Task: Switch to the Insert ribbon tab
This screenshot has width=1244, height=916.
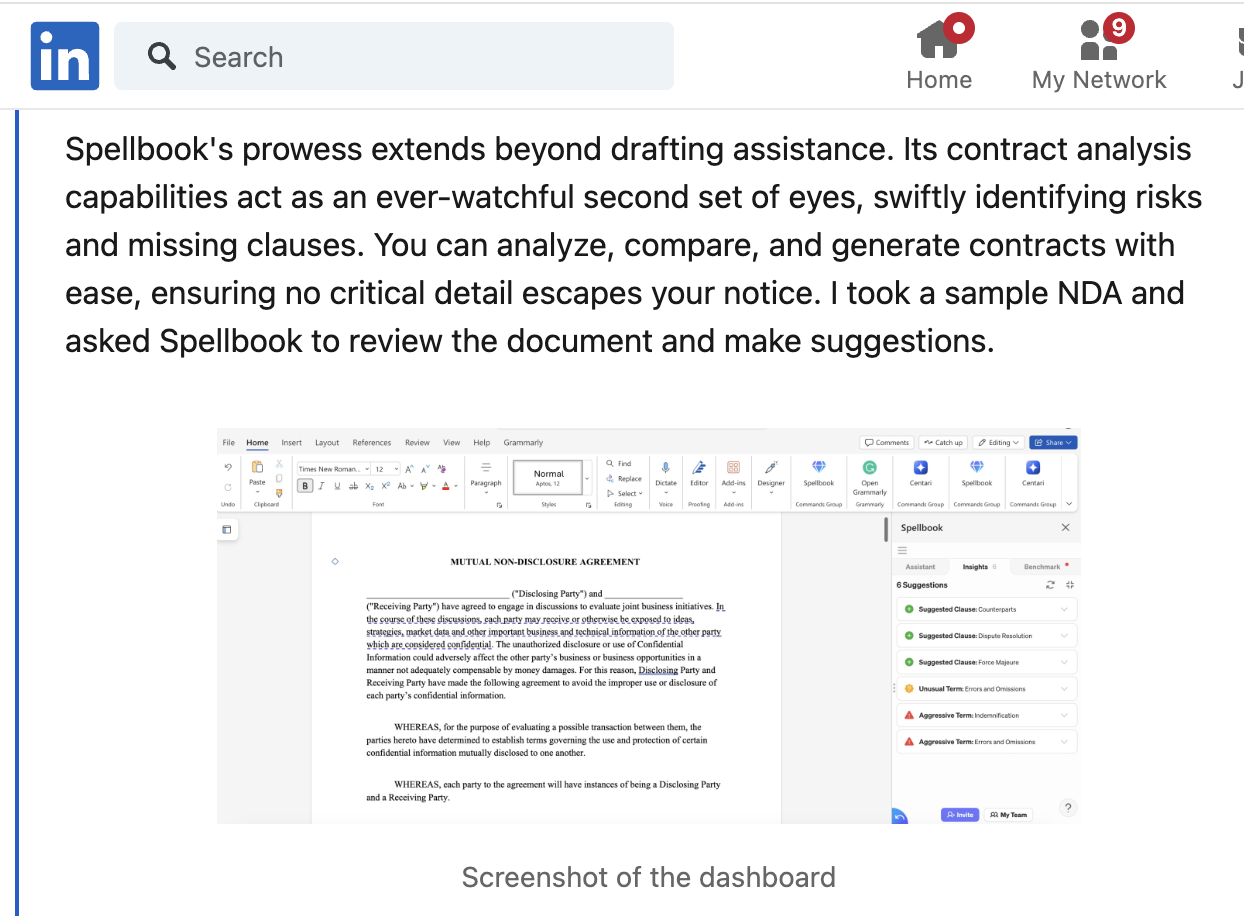Action: 291,442
